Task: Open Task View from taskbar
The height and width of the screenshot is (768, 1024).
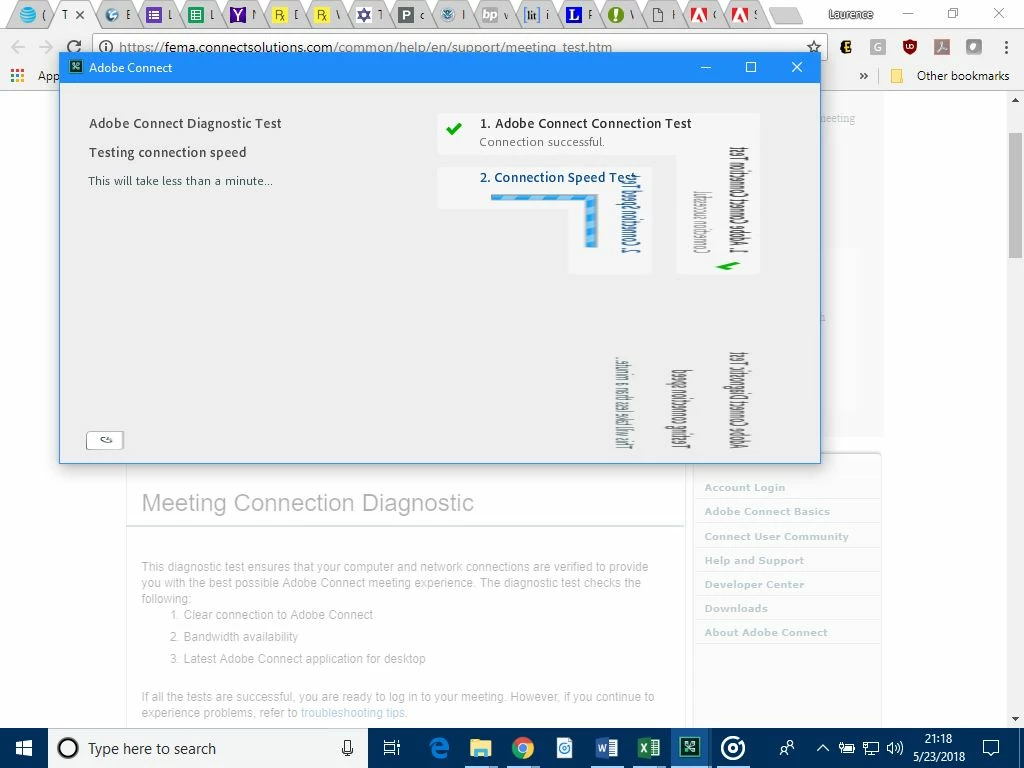Action: click(392, 748)
